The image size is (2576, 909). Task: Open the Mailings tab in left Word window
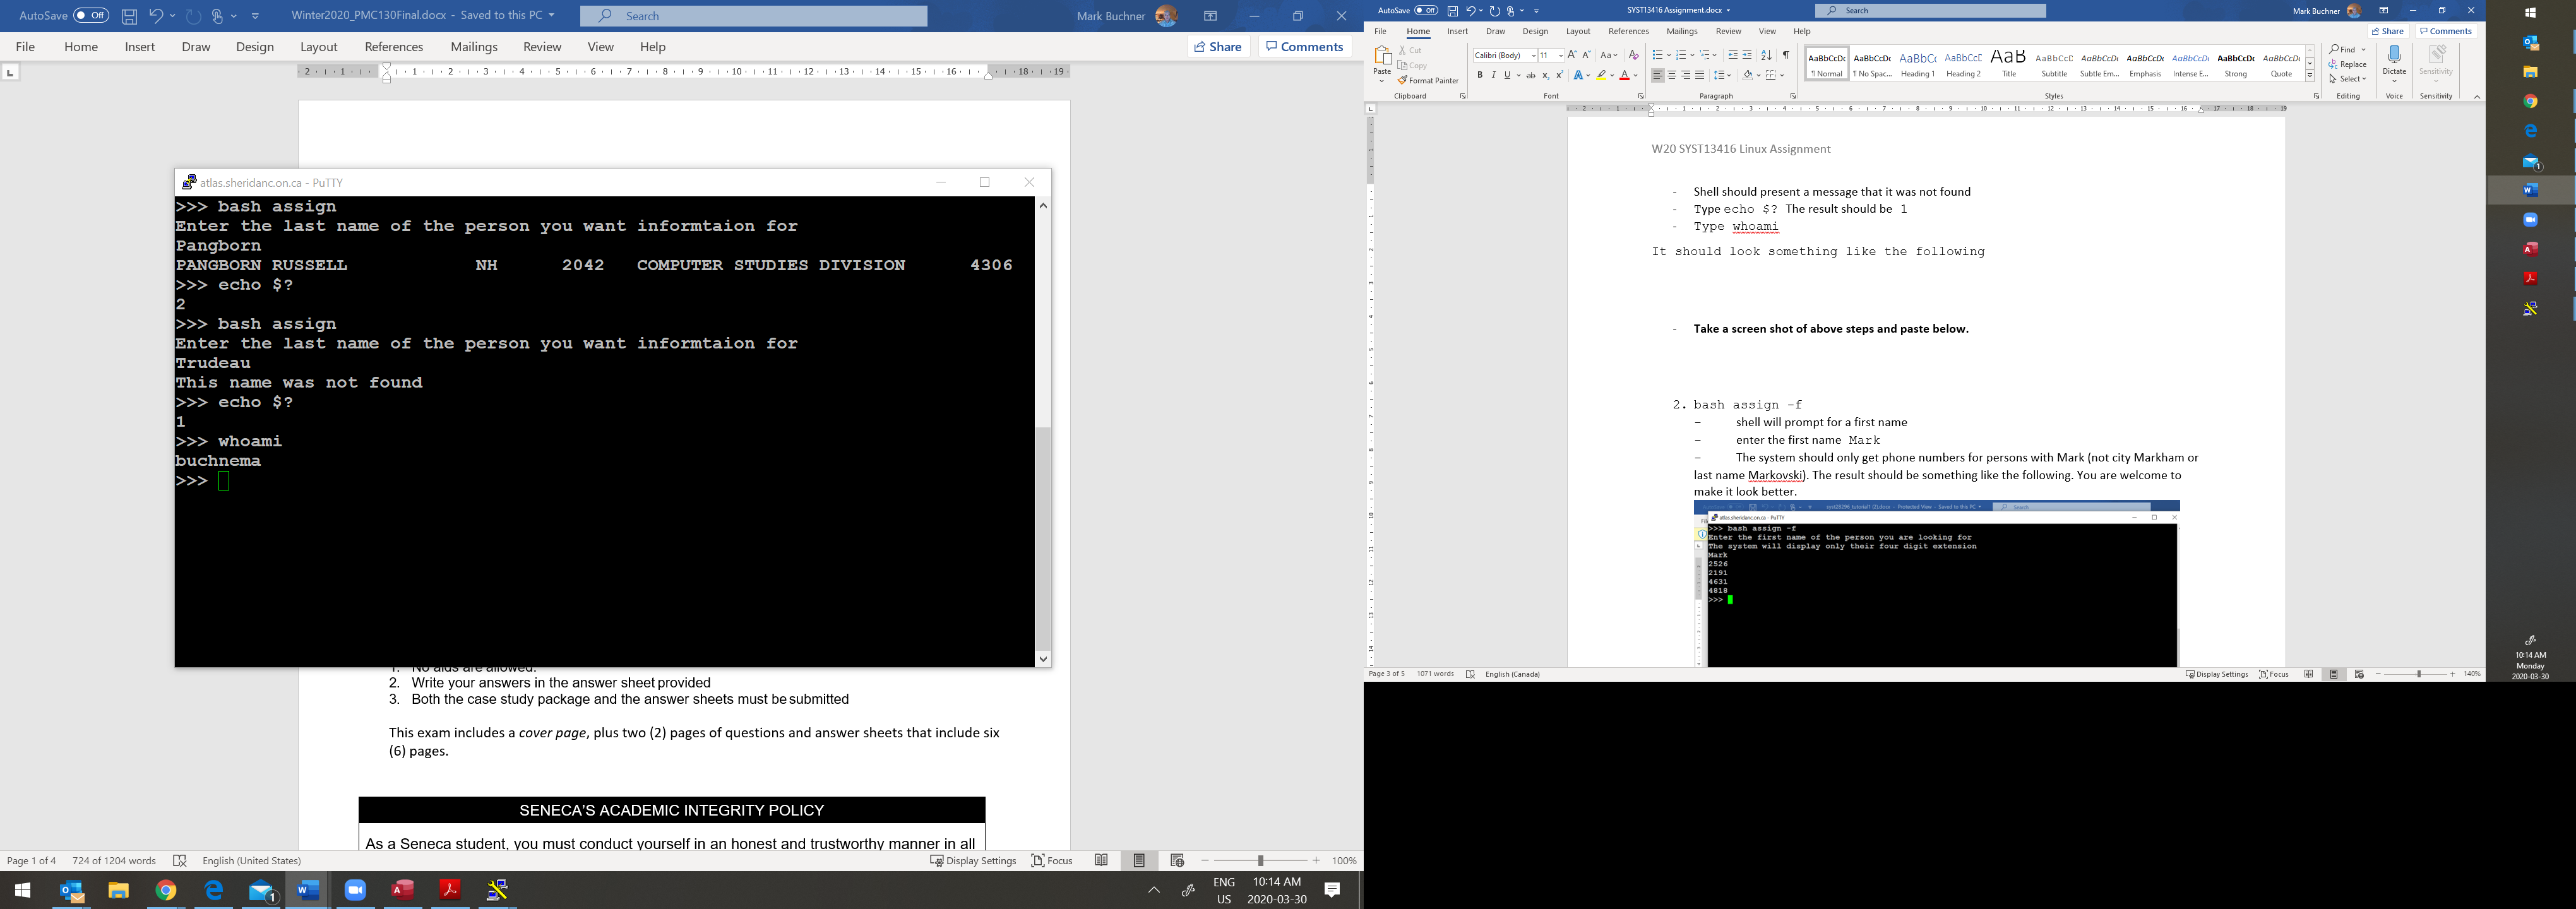(474, 47)
